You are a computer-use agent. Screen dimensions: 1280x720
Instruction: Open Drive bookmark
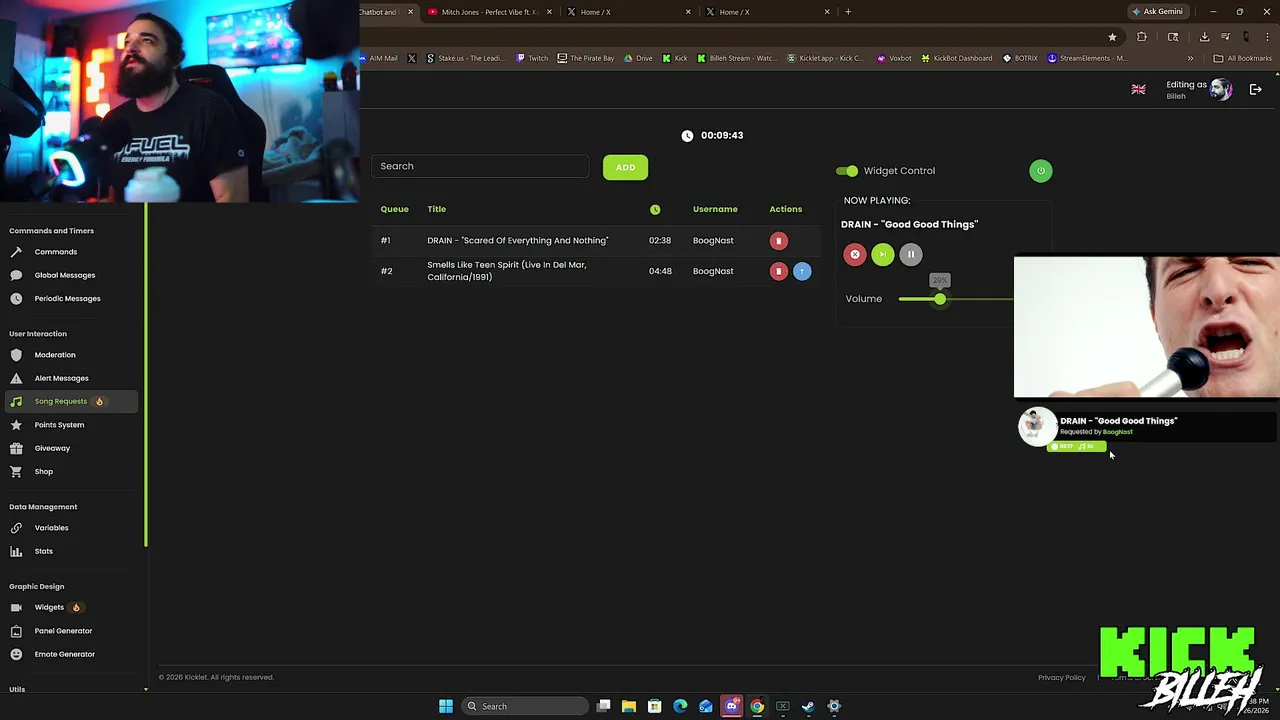tap(638, 58)
